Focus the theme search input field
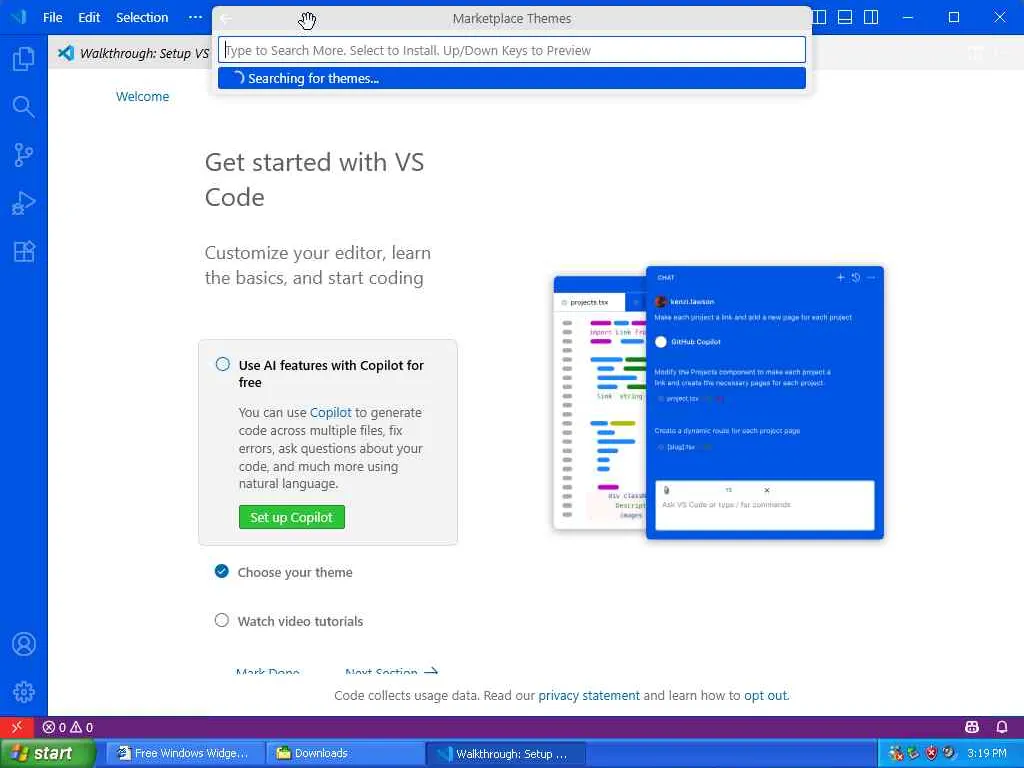The width and height of the screenshot is (1024, 768). pos(512,50)
